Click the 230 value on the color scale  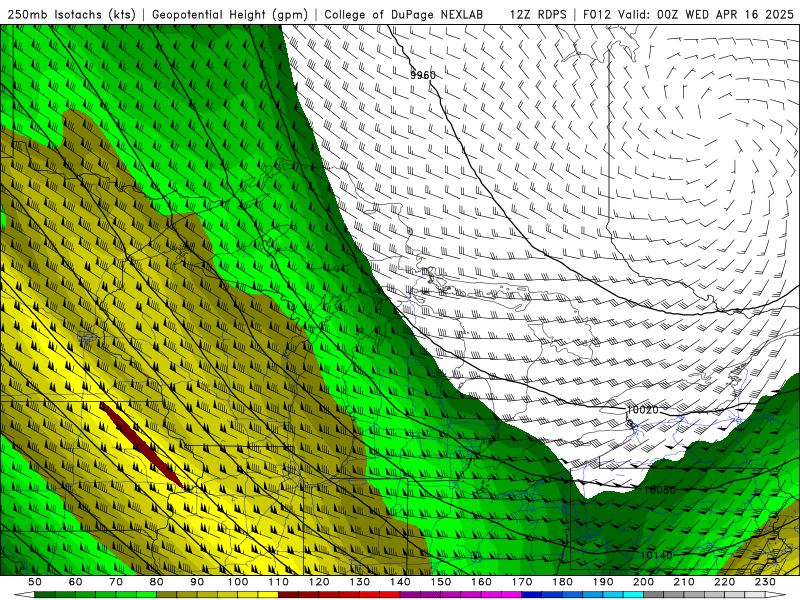[765, 582]
